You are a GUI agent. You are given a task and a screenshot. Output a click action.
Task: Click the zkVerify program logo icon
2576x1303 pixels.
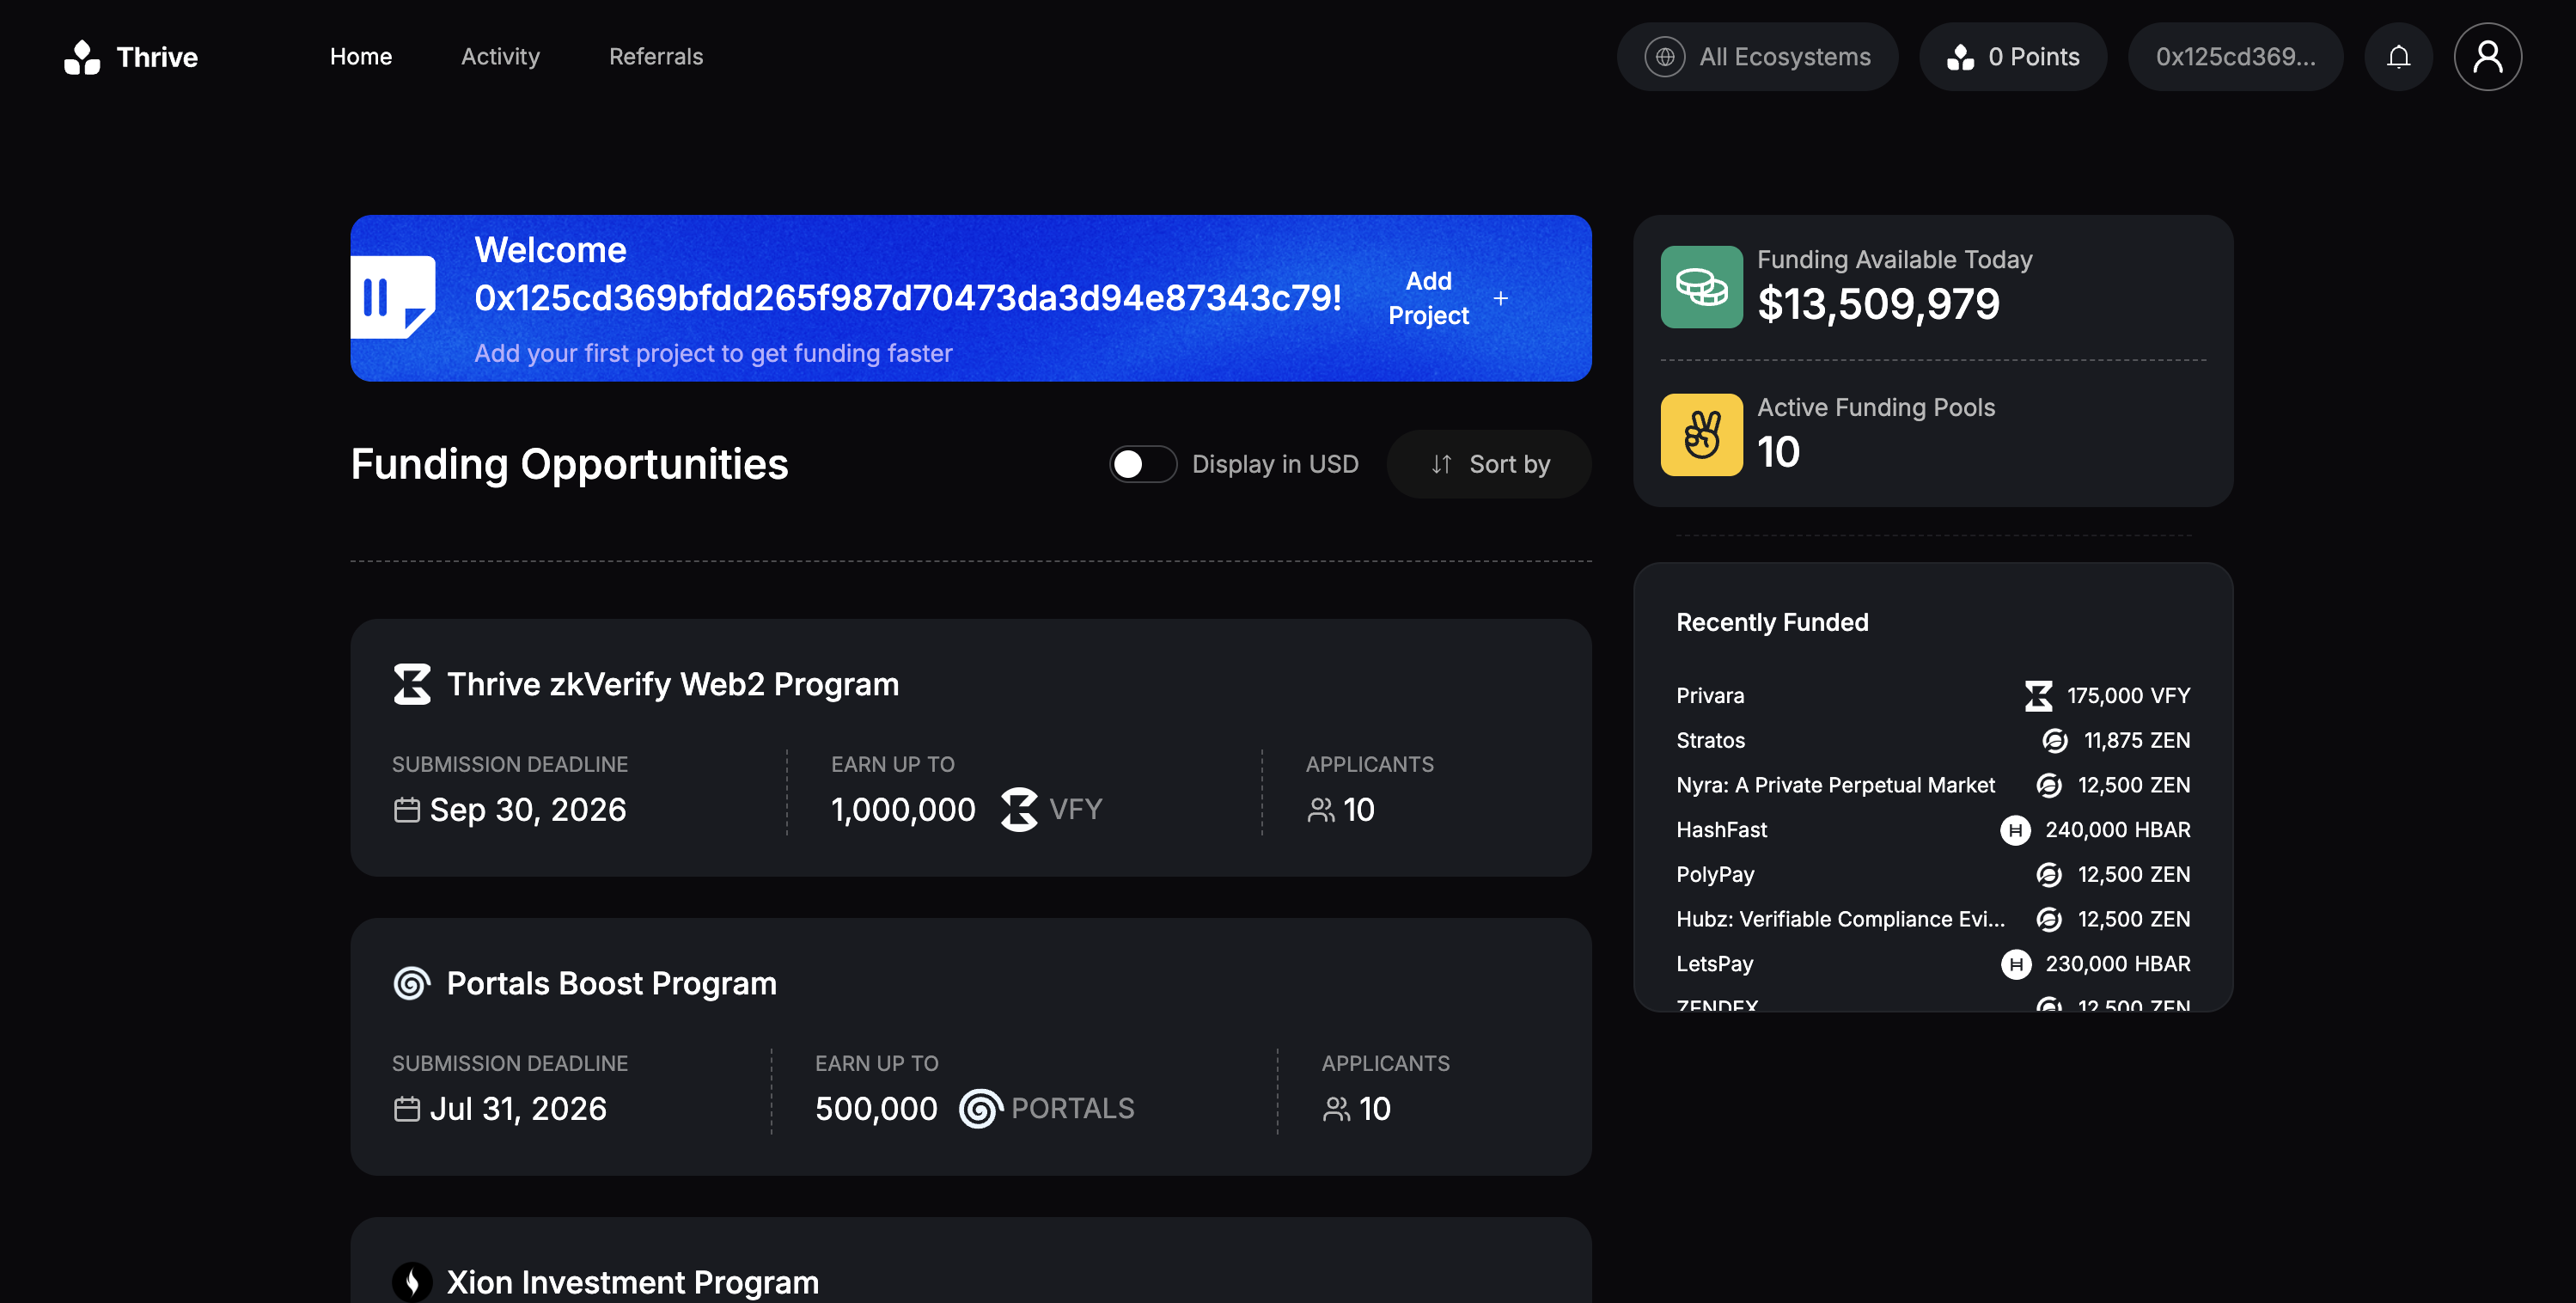(x=411, y=684)
